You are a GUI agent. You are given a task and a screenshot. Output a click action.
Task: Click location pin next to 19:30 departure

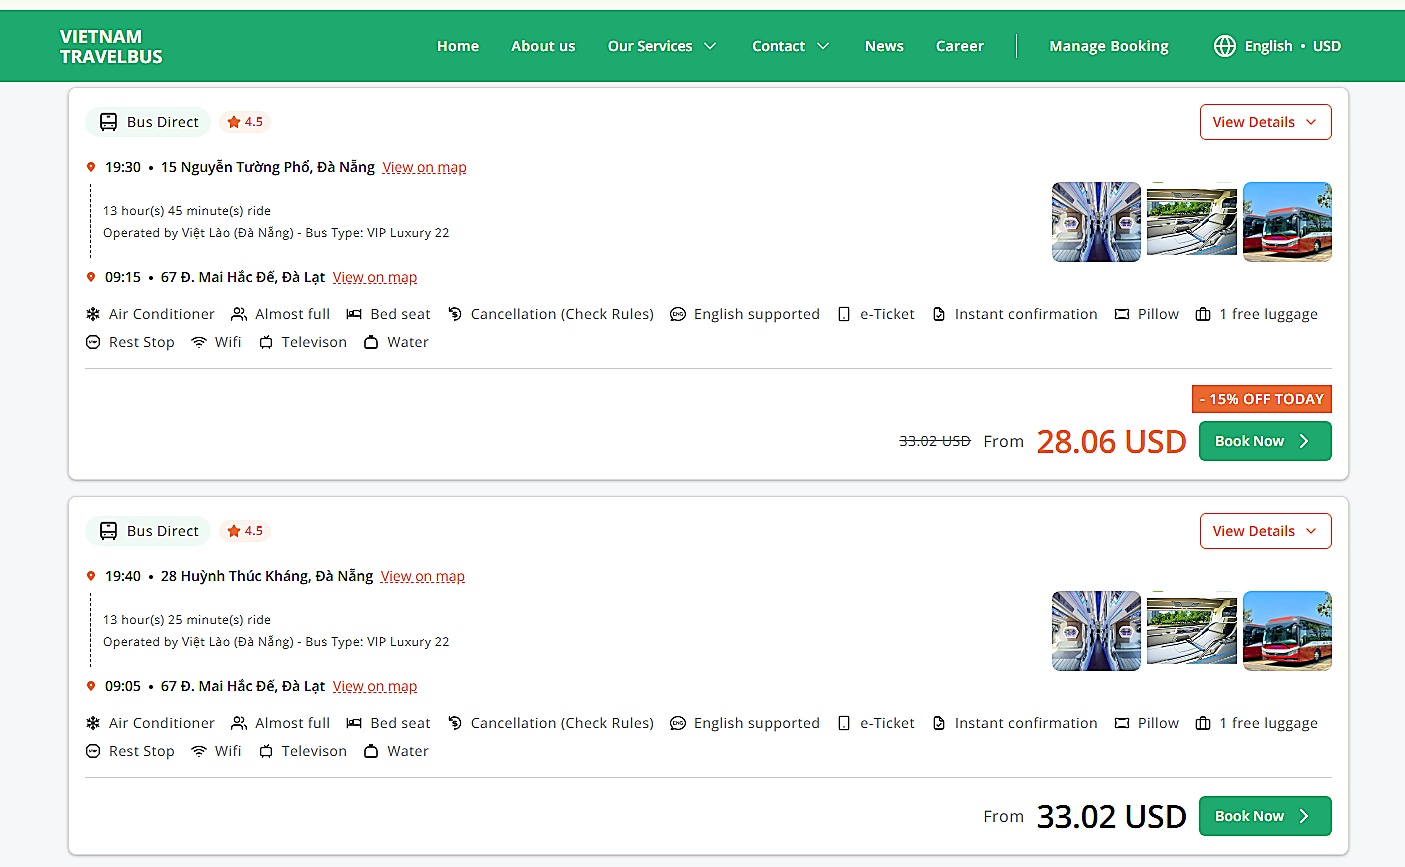click(91, 167)
